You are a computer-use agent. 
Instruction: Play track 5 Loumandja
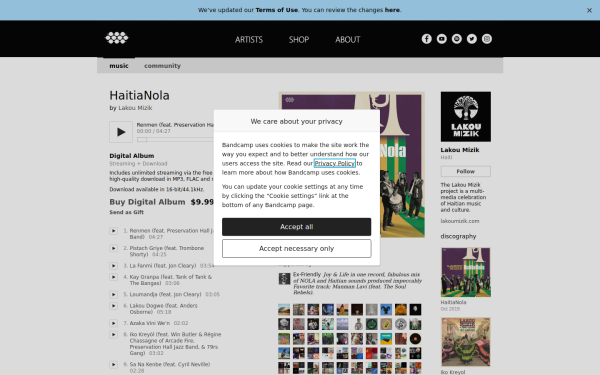point(114,295)
